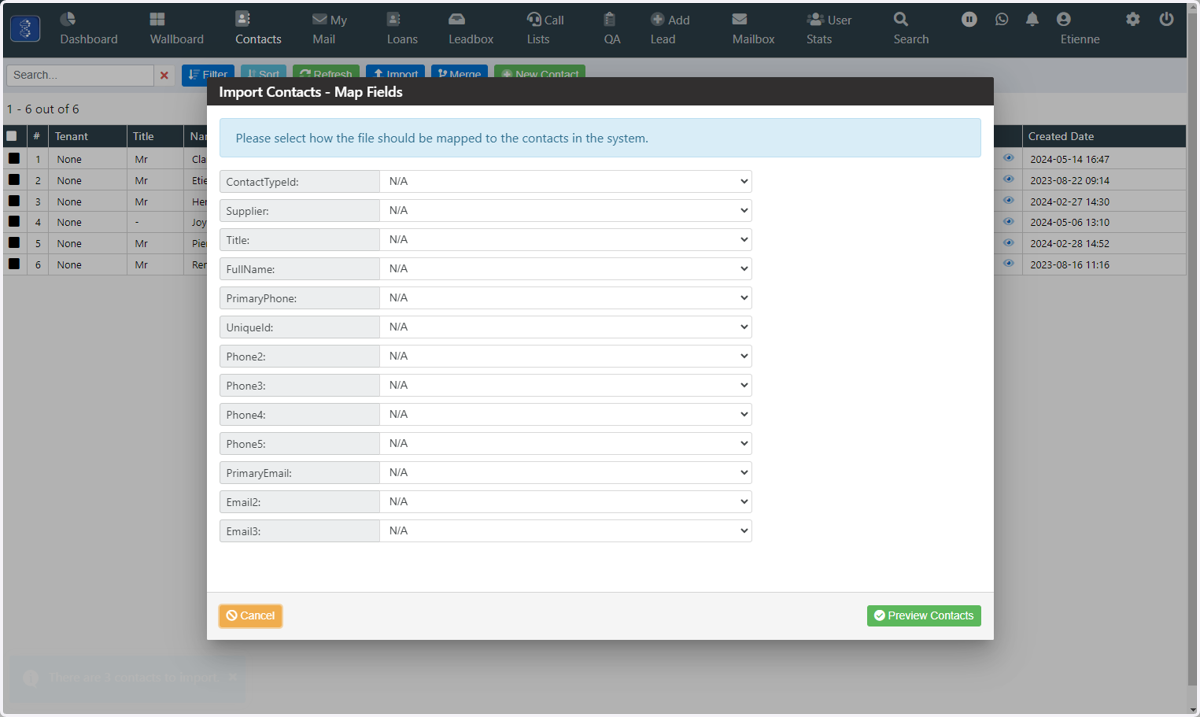The height and width of the screenshot is (717, 1200).
Task: Open User Stats nav item
Action: coord(828,29)
